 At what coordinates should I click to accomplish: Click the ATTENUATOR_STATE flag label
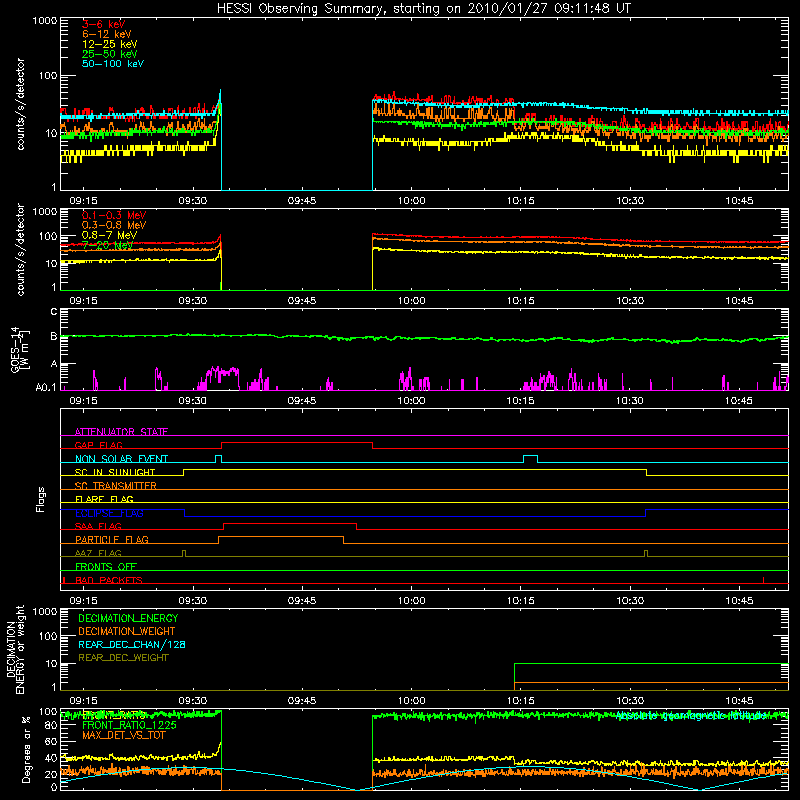(121, 432)
